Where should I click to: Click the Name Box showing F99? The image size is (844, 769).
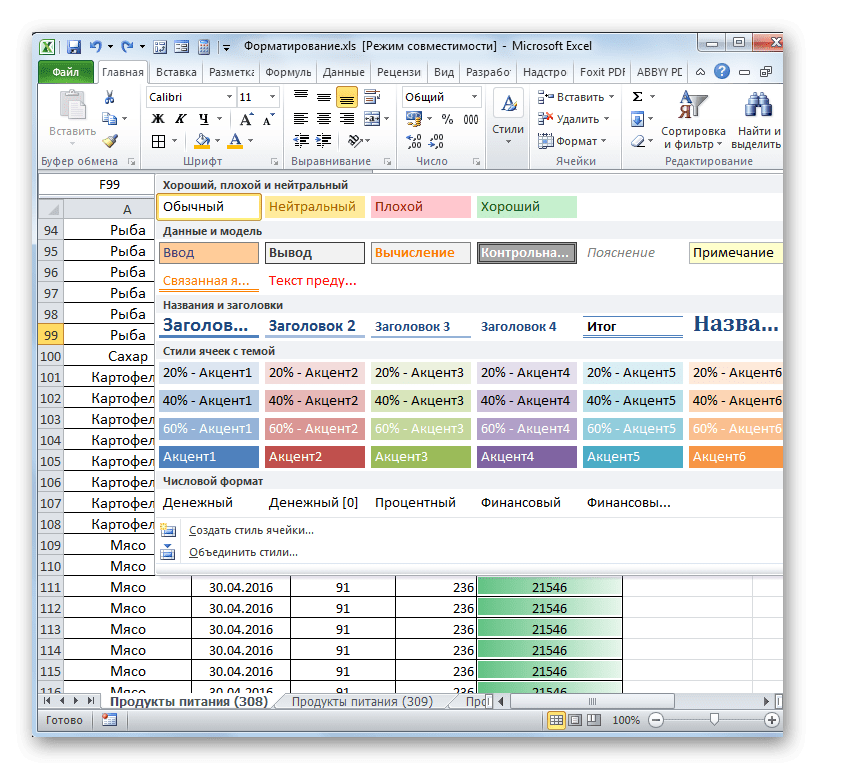(97, 185)
